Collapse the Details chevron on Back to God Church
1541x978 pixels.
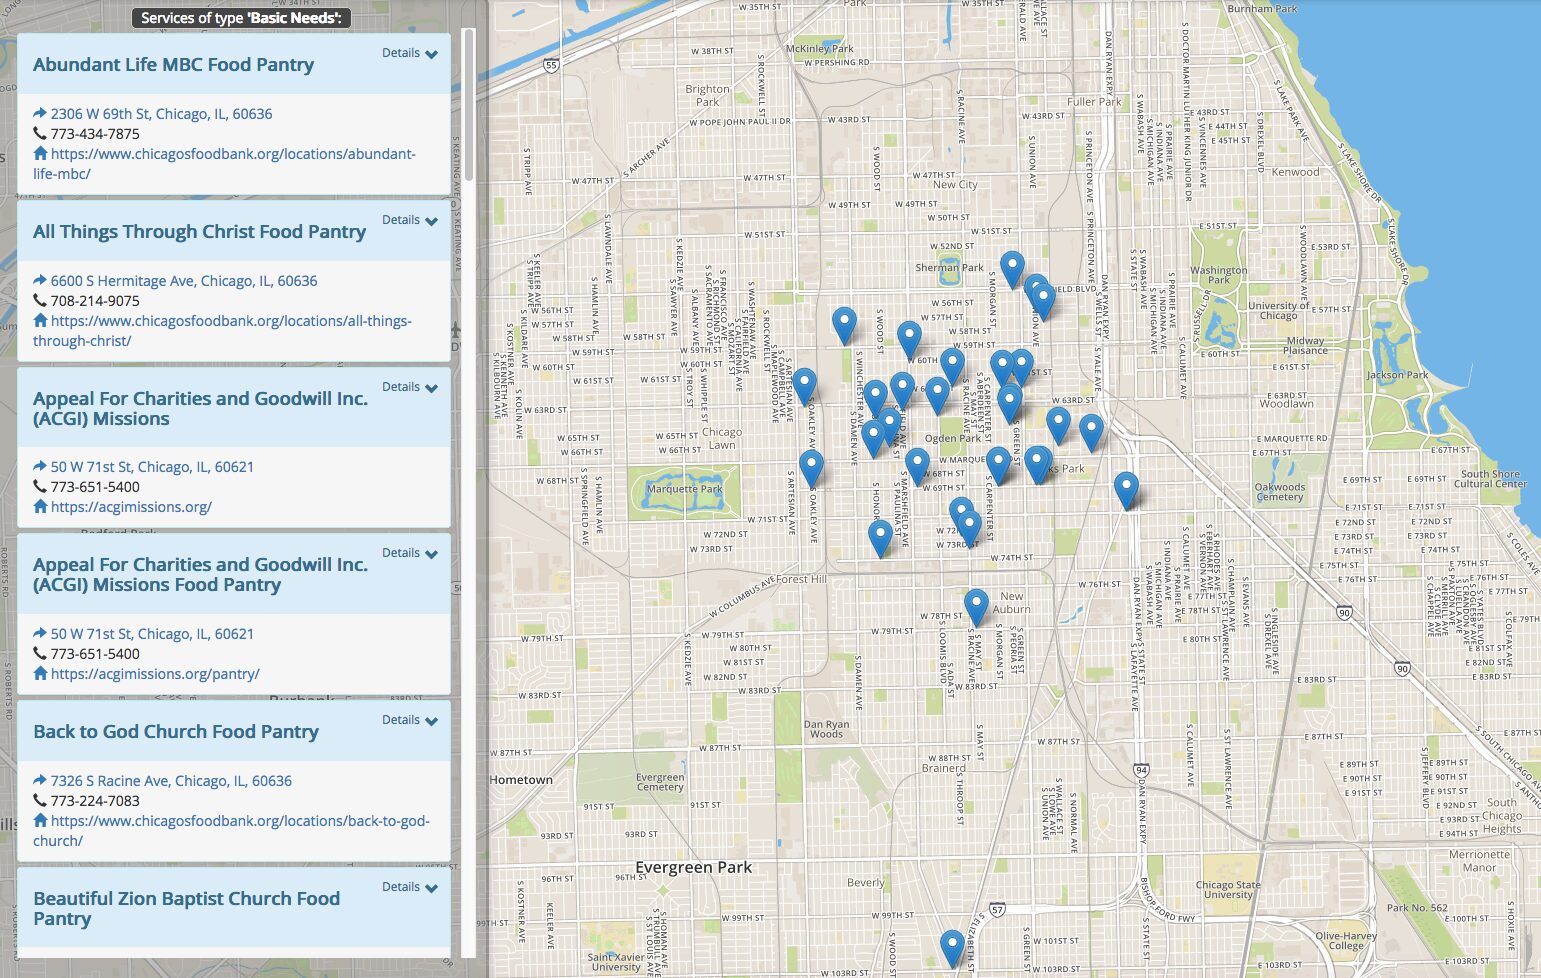(409, 719)
